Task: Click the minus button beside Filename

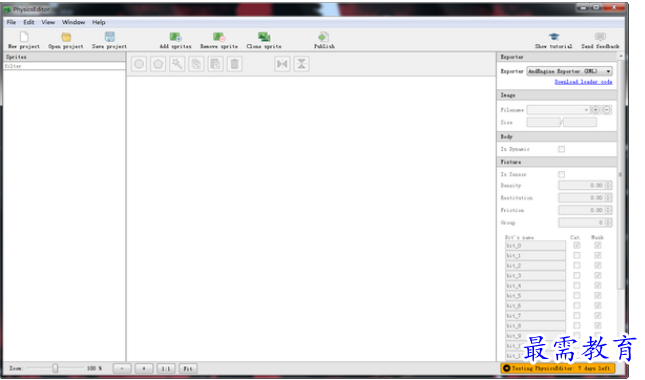Action: (x=607, y=110)
